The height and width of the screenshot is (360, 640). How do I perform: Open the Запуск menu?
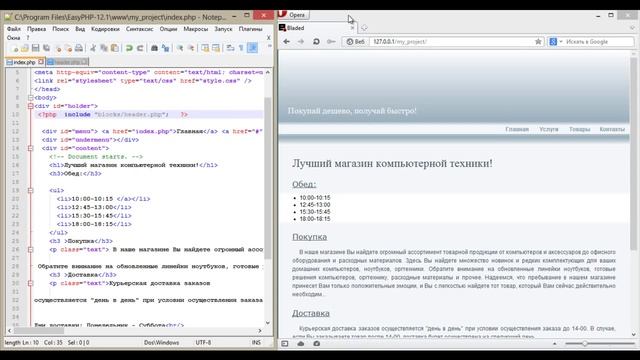(223, 29)
